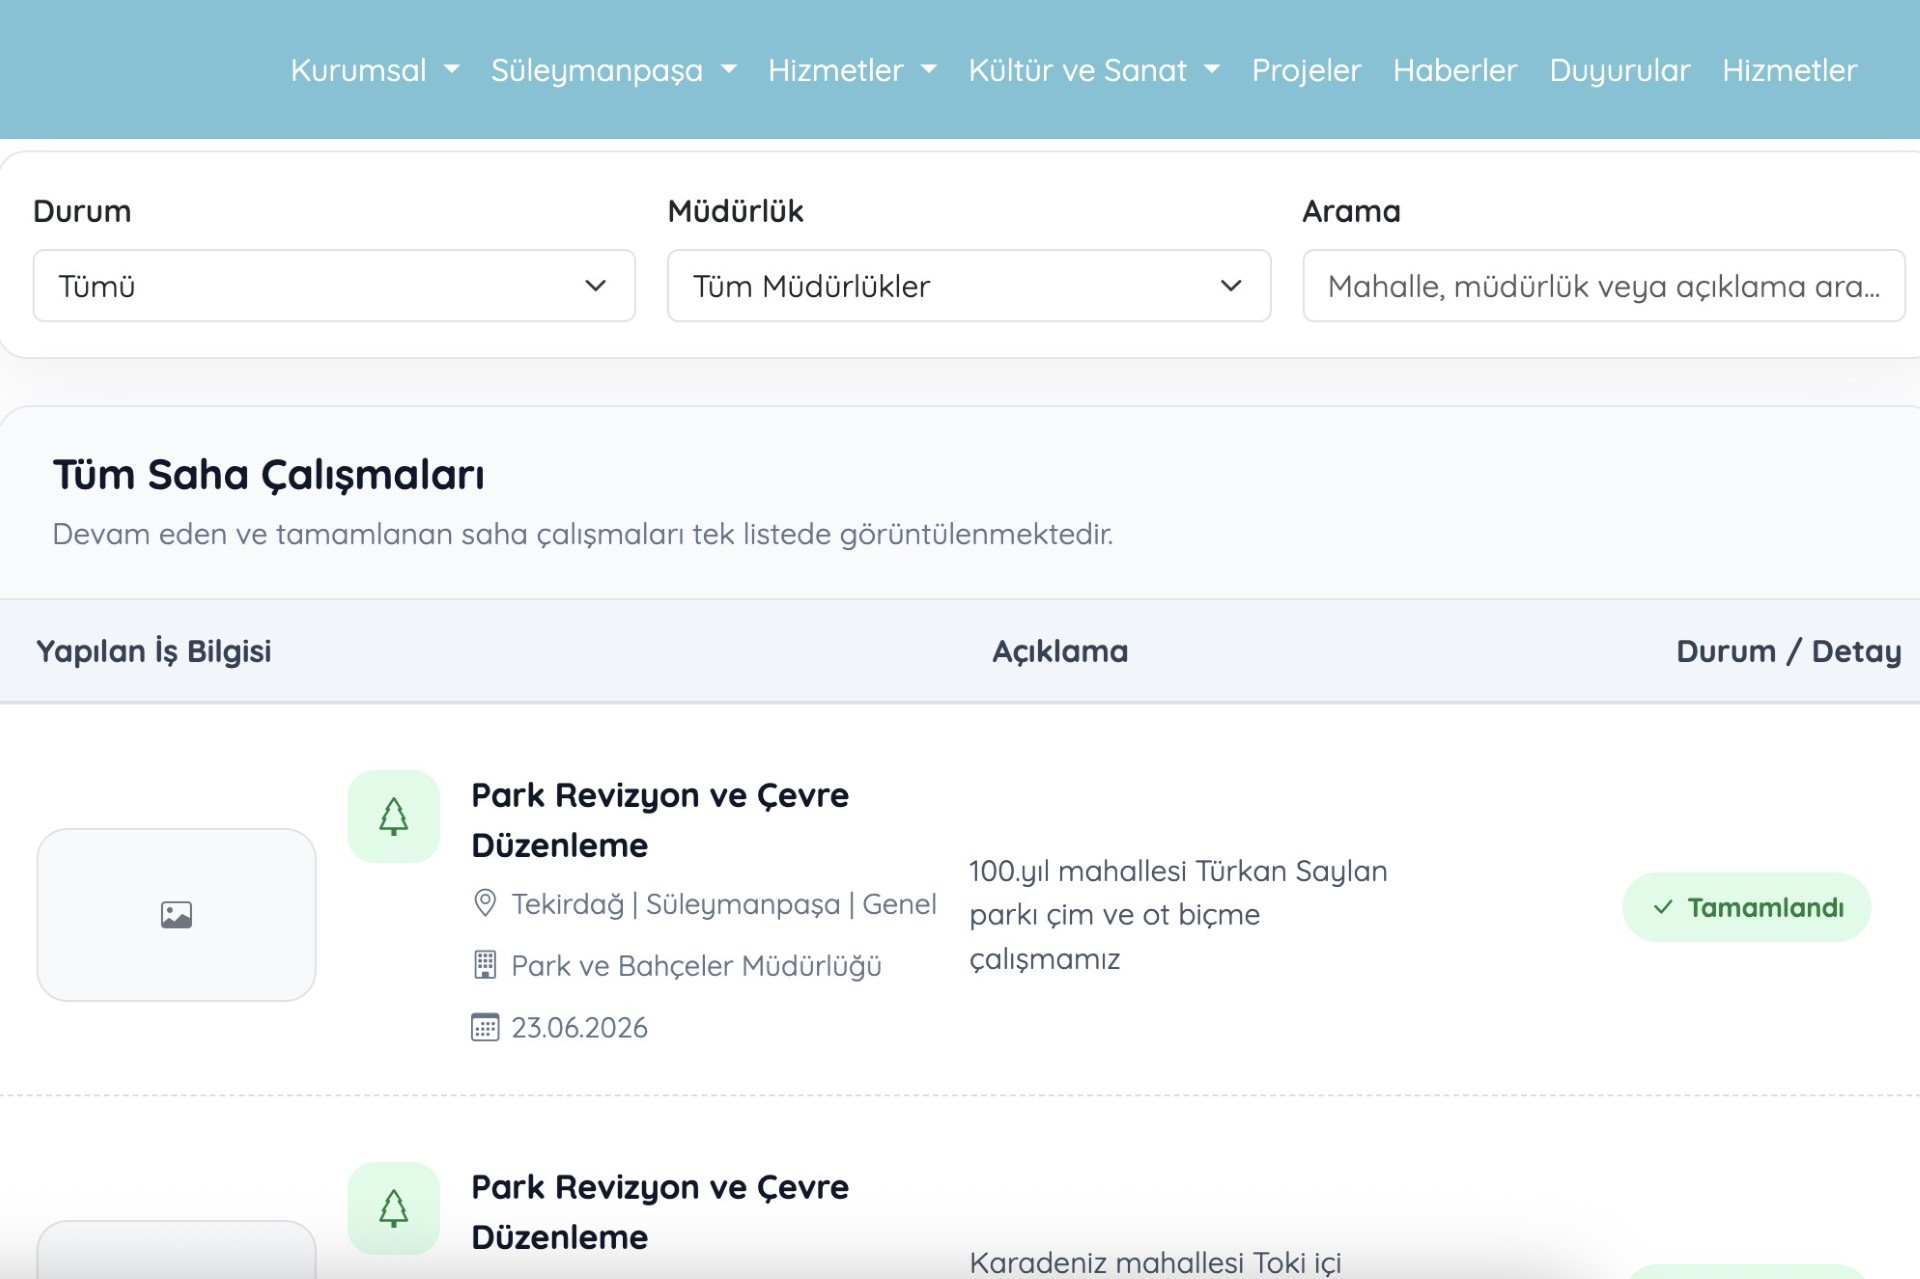Click the last Hizmetler nav link

(x=1789, y=70)
